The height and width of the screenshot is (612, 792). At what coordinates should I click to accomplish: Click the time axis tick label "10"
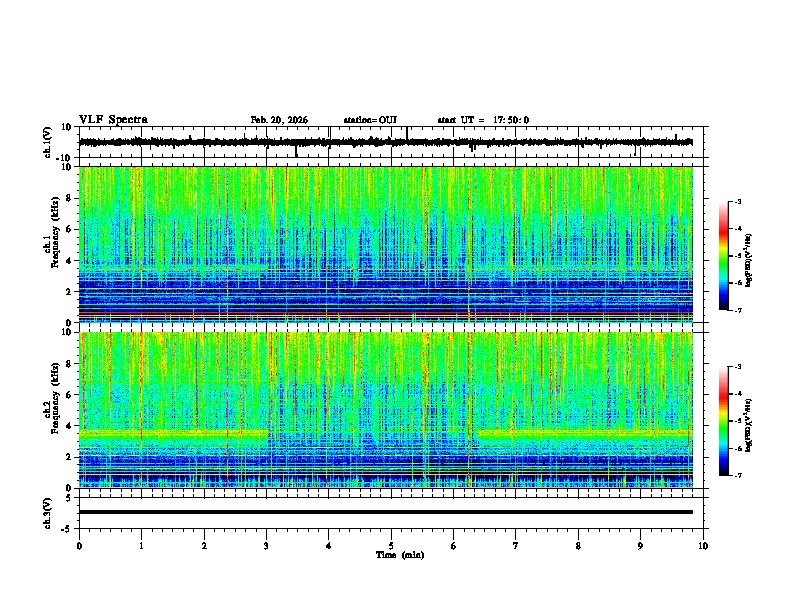click(x=703, y=546)
